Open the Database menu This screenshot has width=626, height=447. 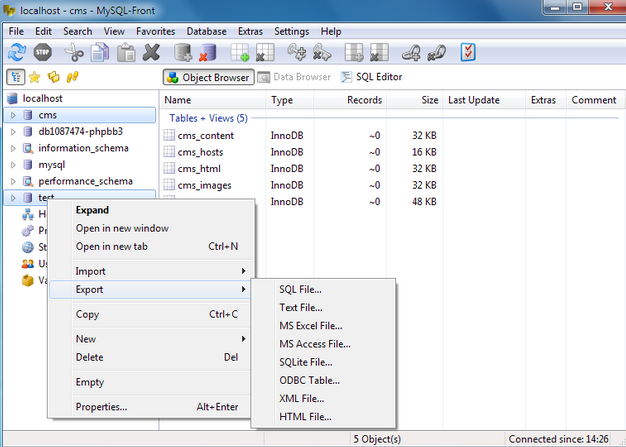206,31
